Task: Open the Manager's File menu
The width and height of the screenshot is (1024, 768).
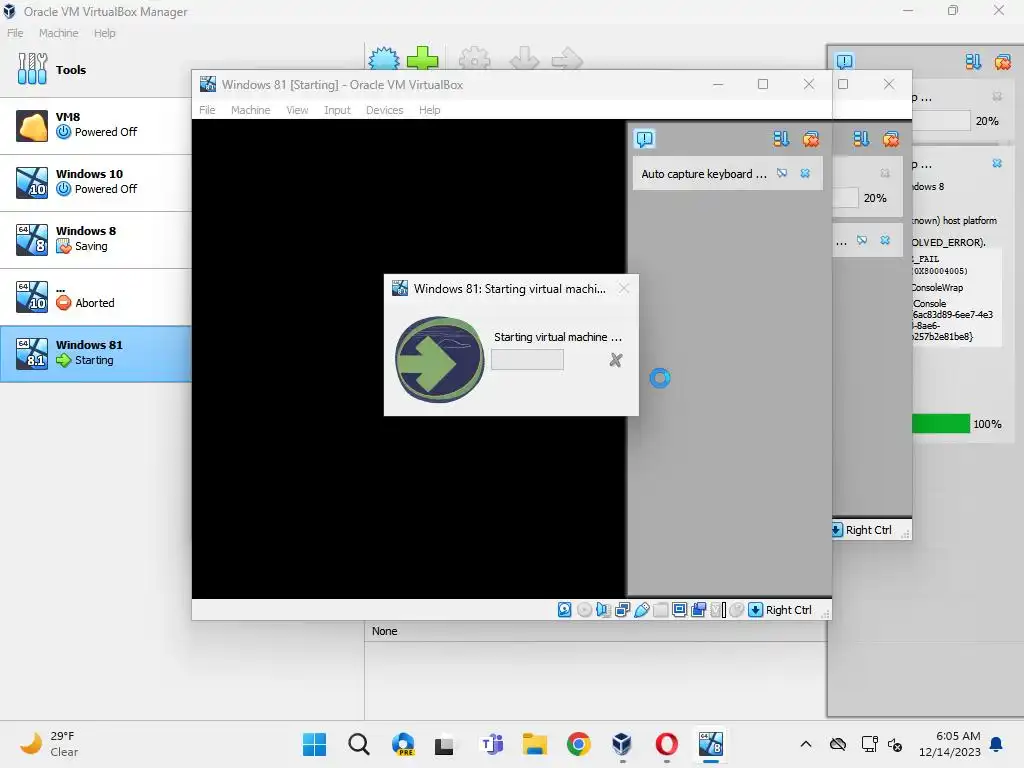Action: pyautogui.click(x=15, y=33)
